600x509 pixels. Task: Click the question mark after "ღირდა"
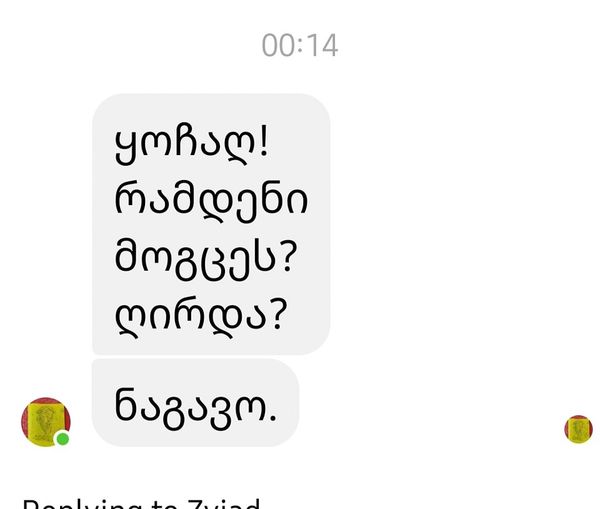pos(279,315)
